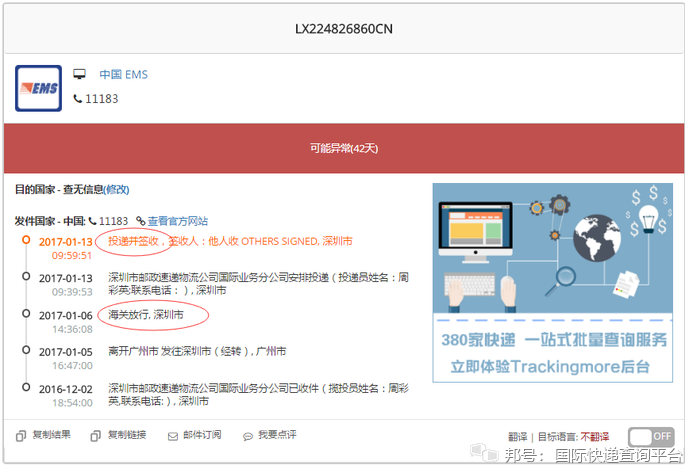Click 我要点评 to leave a review
685x465 pixels.
click(x=277, y=436)
